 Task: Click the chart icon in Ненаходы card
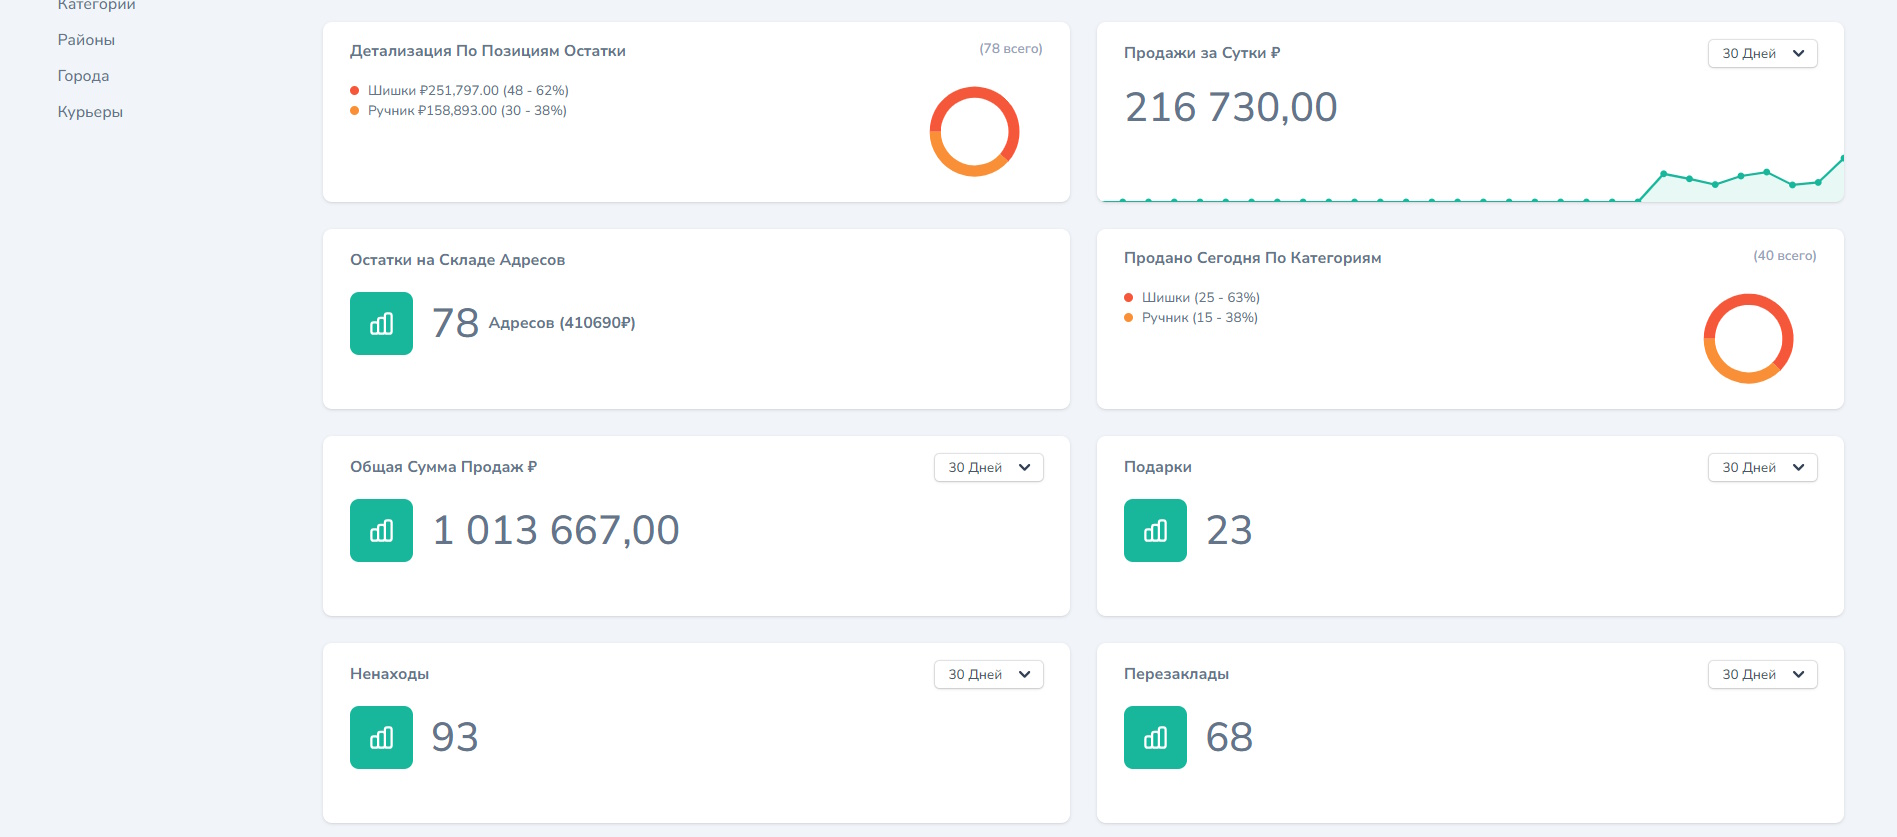[381, 737]
